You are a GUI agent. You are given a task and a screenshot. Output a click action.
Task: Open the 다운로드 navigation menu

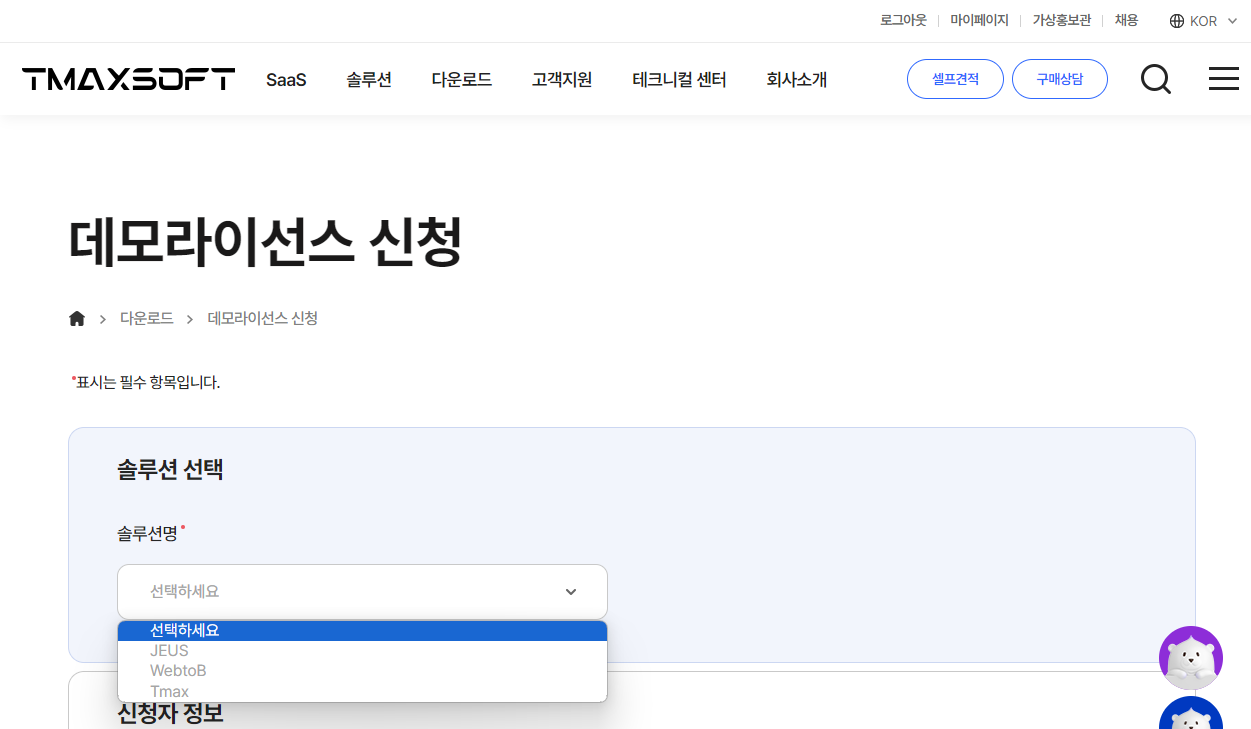click(462, 80)
